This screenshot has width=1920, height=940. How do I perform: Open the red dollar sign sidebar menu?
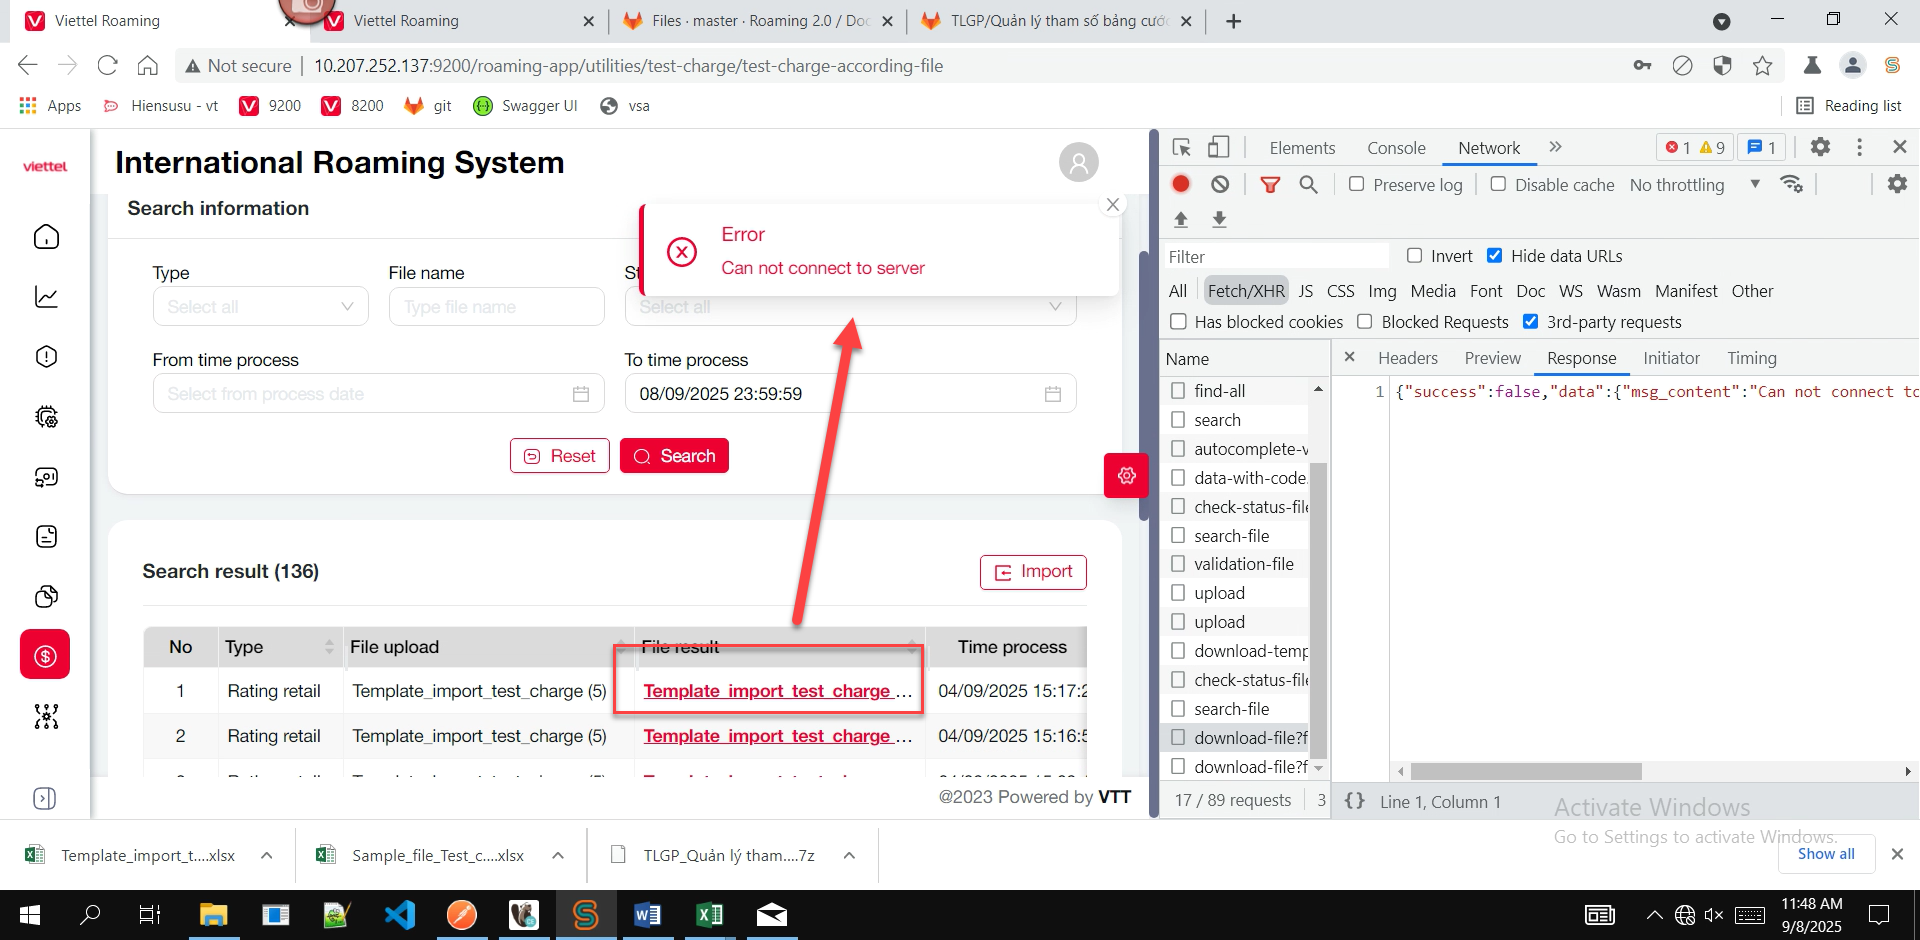pos(46,656)
